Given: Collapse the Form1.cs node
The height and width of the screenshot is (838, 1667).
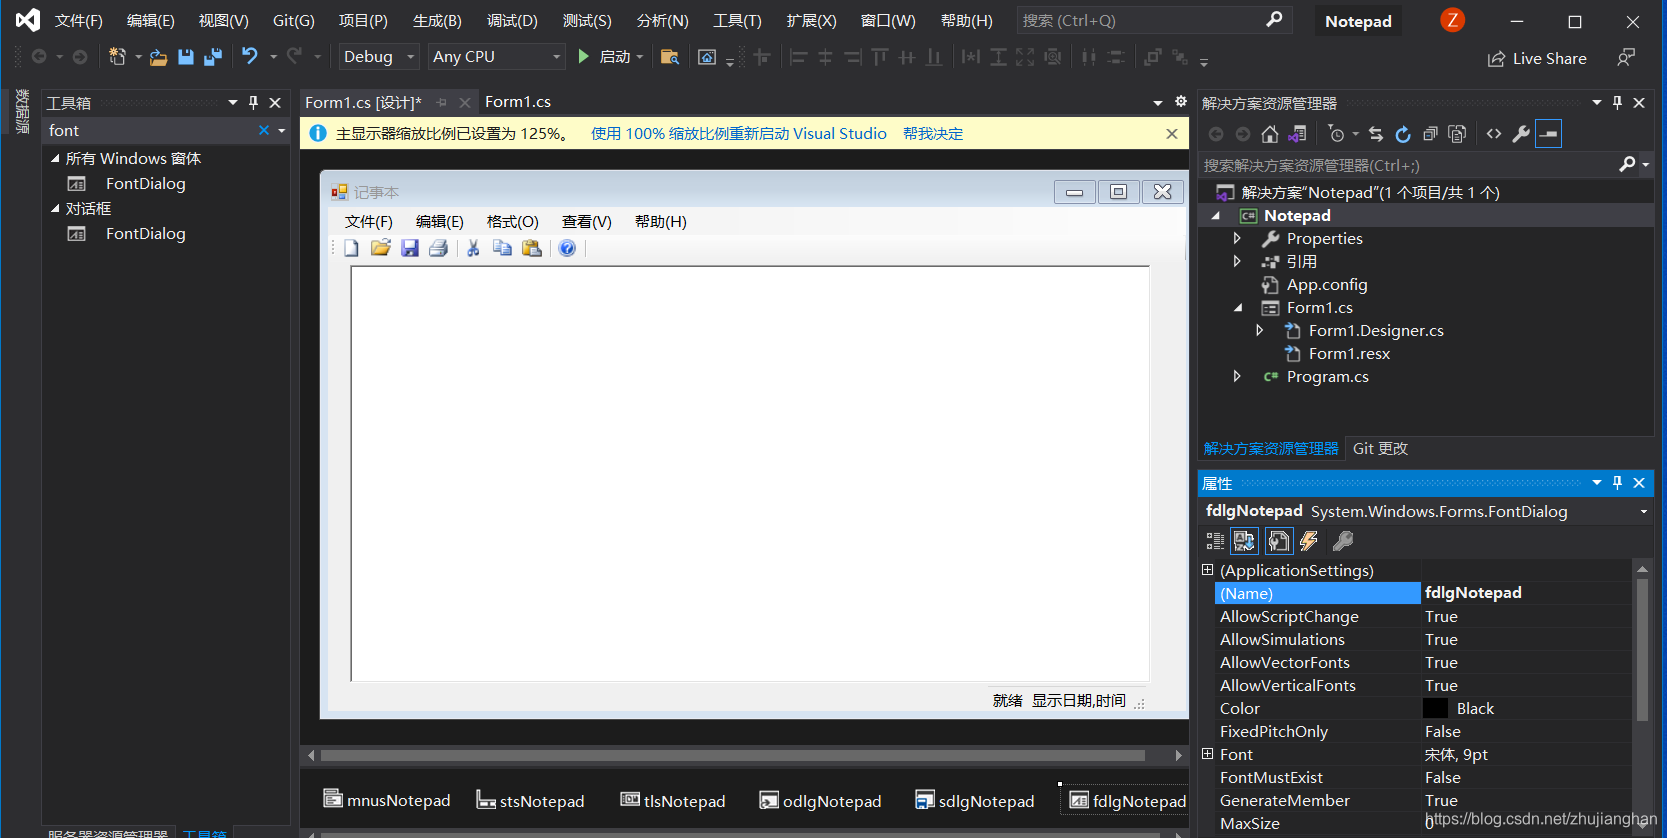Looking at the screenshot, I should tap(1237, 308).
